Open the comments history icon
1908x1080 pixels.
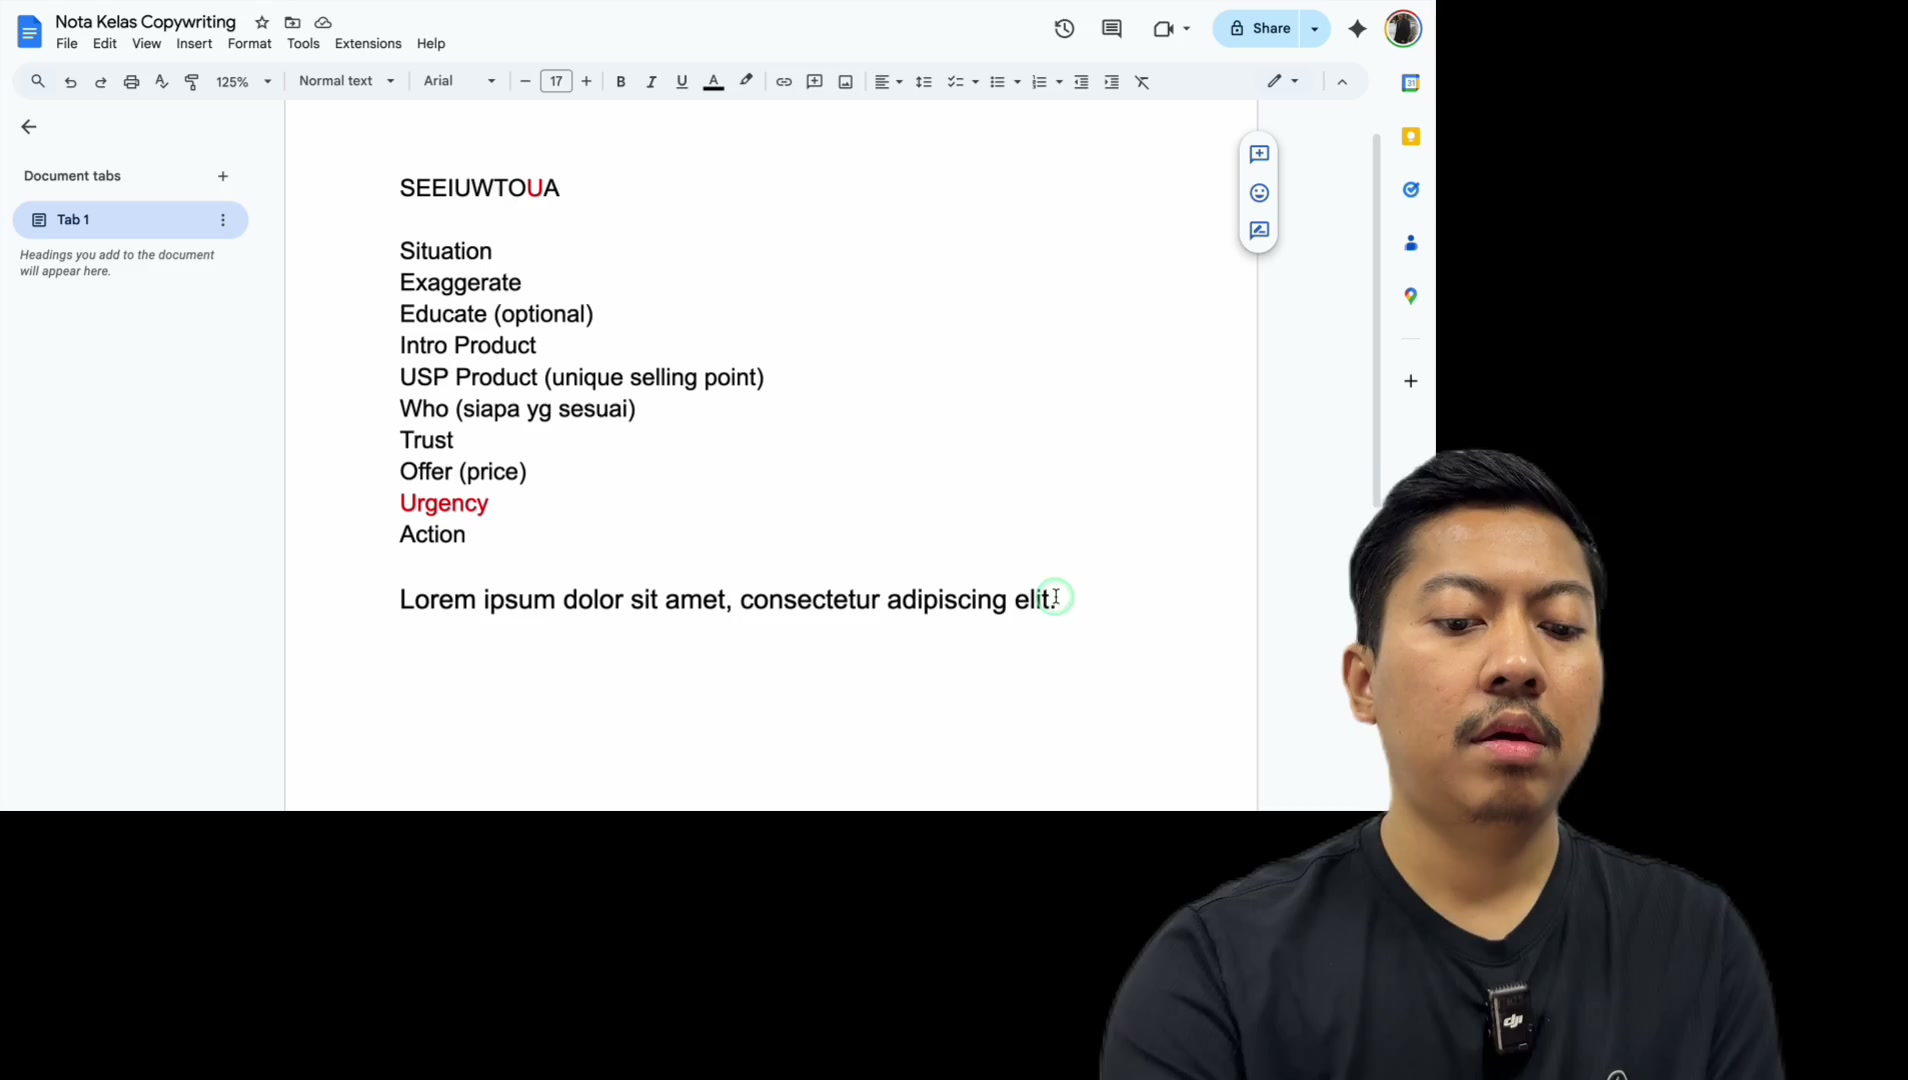pyautogui.click(x=1111, y=28)
